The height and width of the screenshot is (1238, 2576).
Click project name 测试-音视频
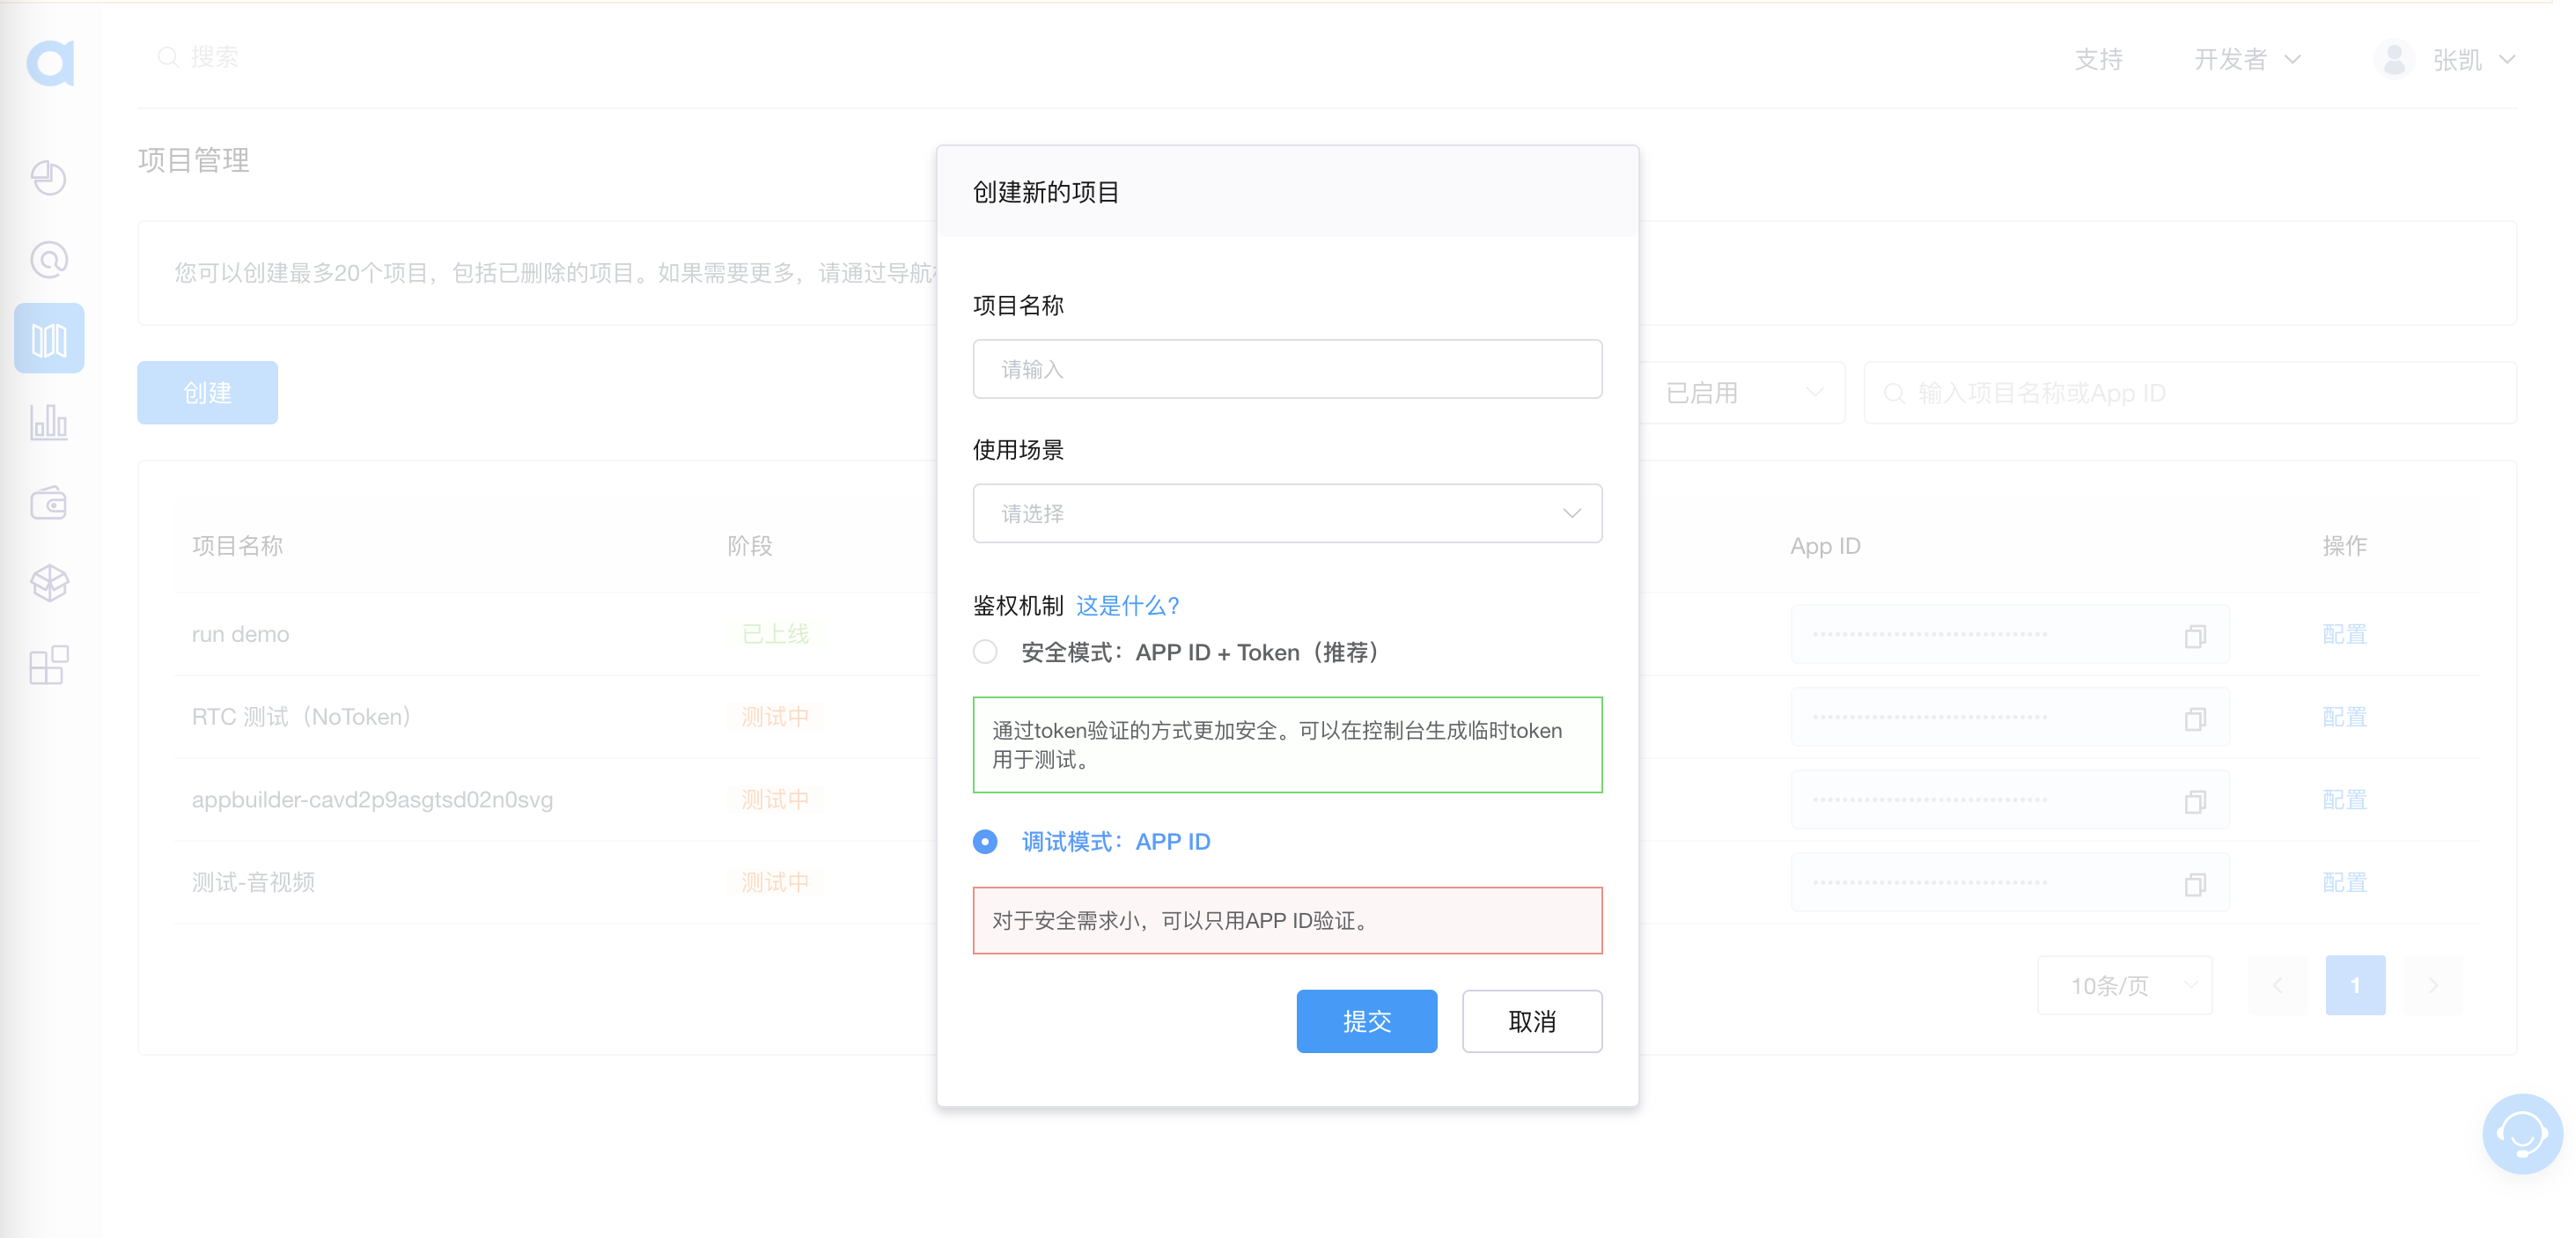[x=253, y=883]
